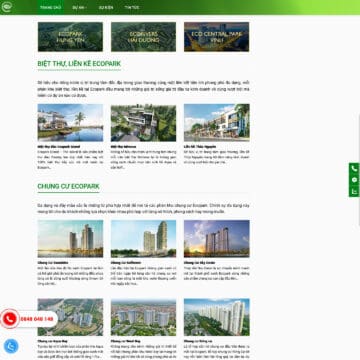
Task: Open the sunset sky apartment towers thumbnail
Action: [217, 239]
